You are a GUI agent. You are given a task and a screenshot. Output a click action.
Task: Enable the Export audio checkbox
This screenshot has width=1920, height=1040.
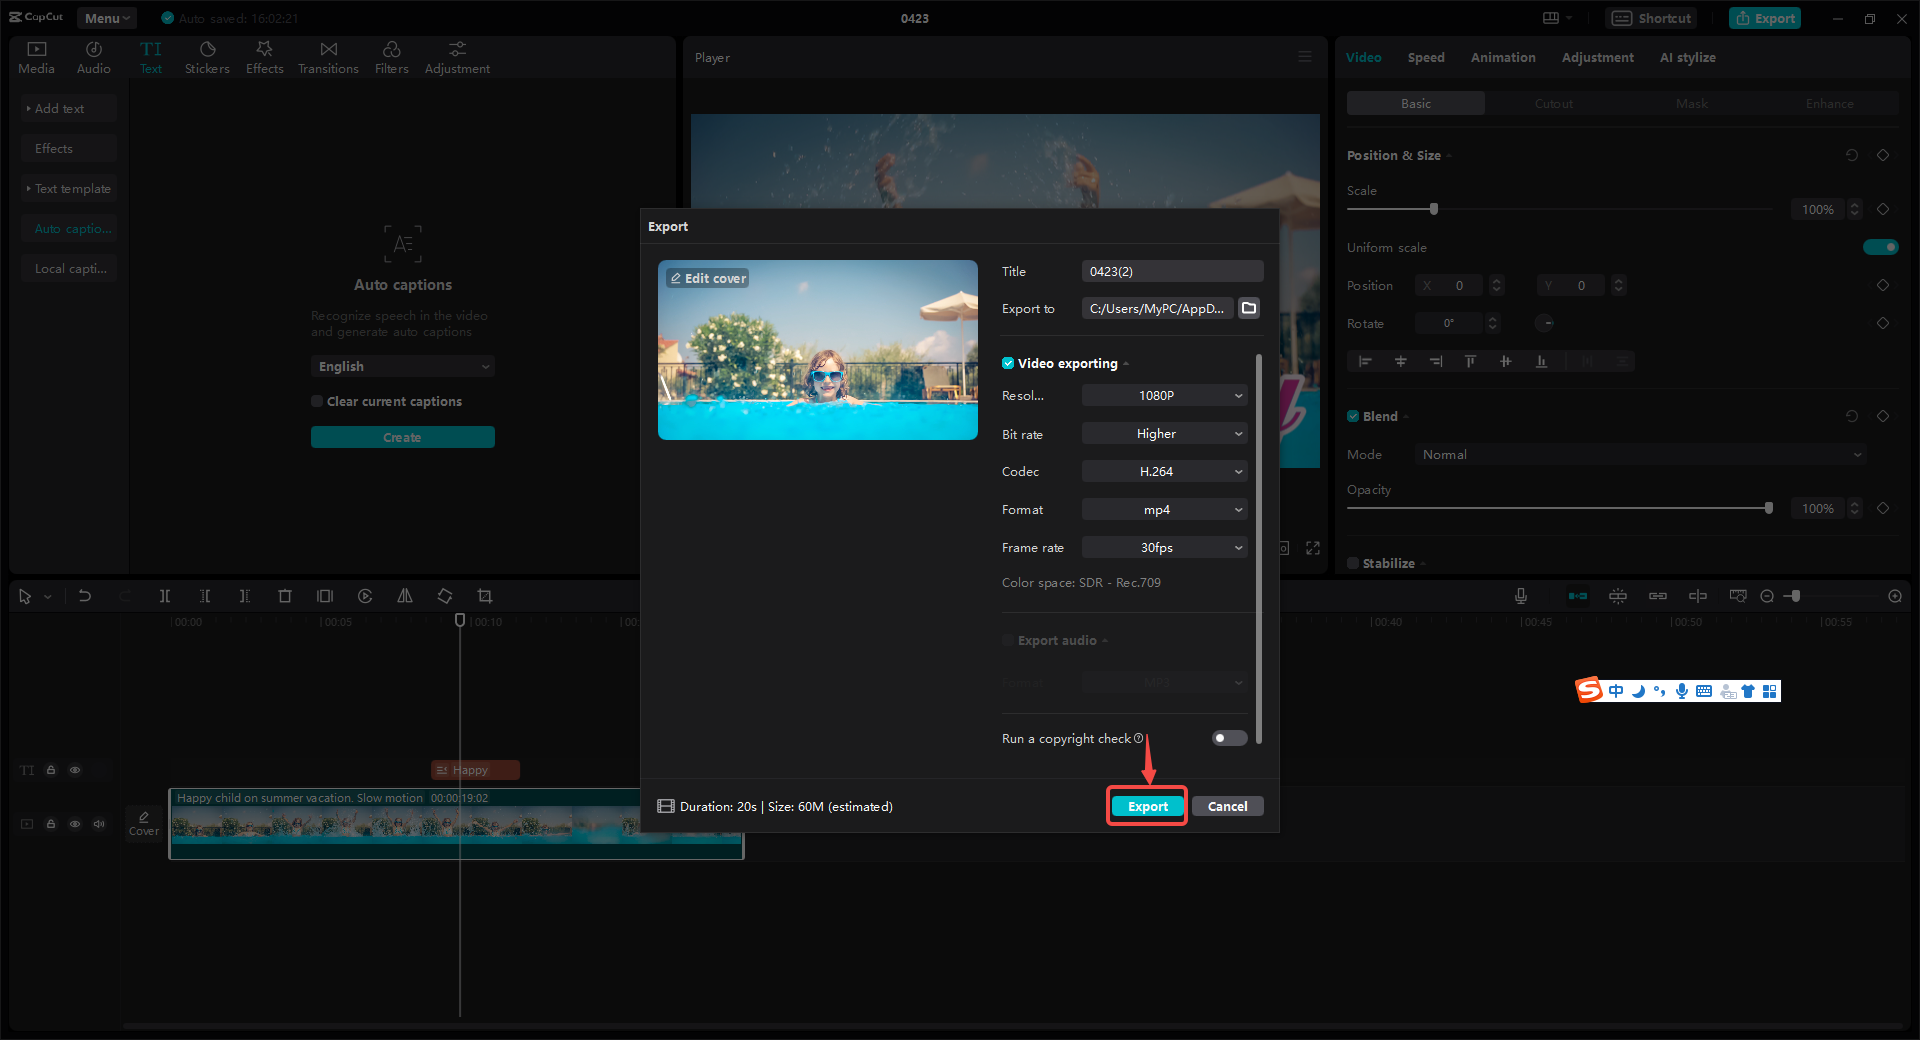(1007, 640)
